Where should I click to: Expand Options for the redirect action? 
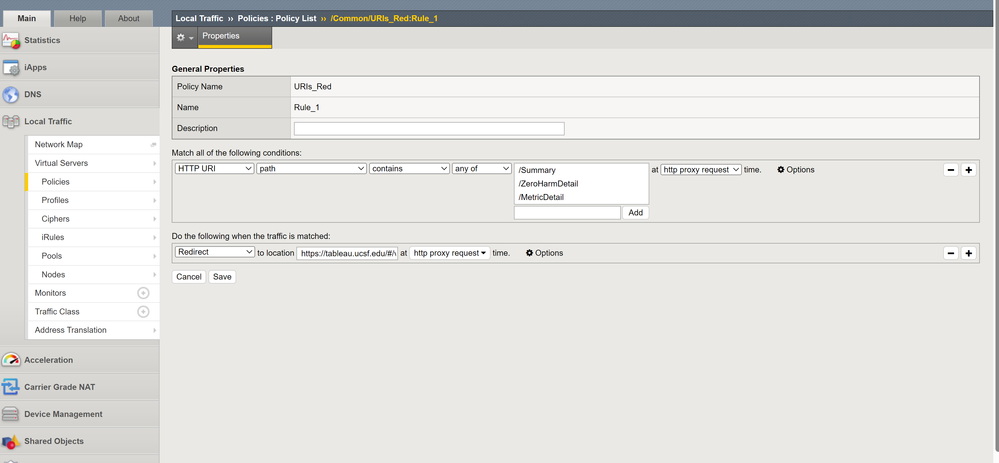click(x=544, y=253)
